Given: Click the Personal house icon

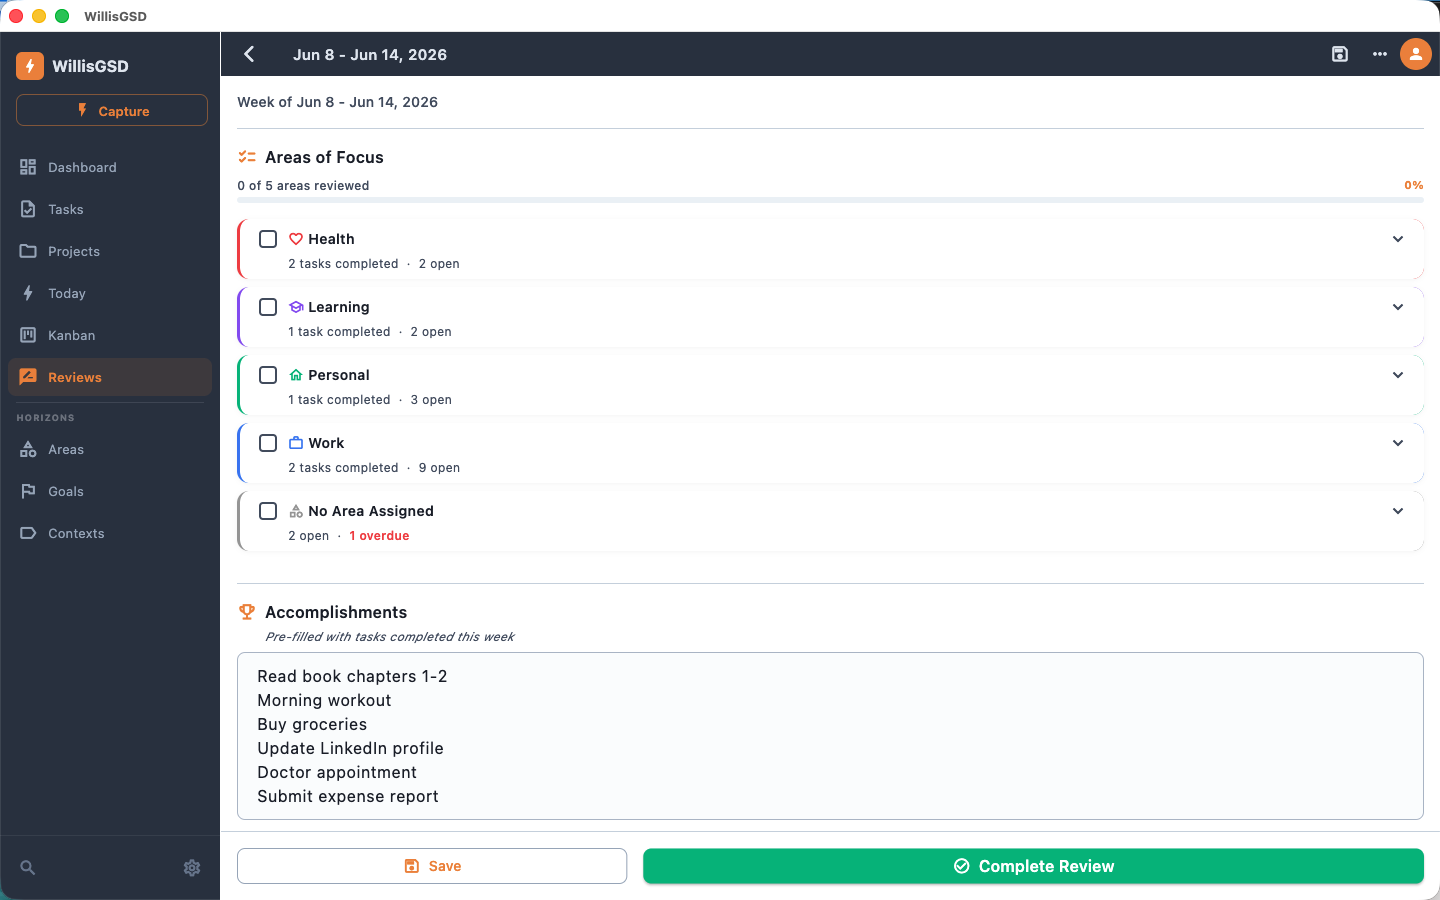Looking at the screenshot, I should click(296, 375).
